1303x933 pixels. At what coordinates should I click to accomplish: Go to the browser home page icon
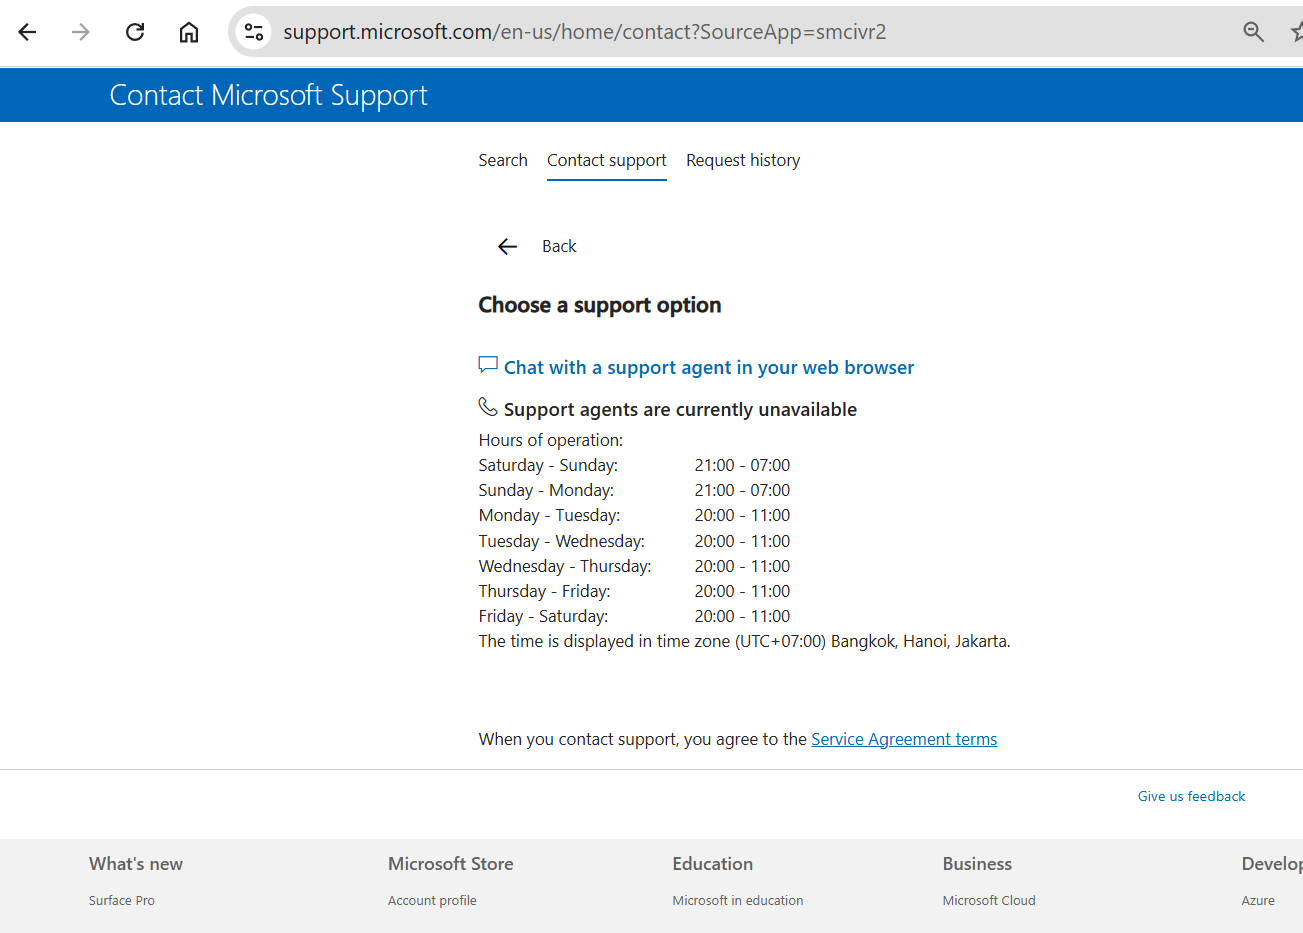coord(189,32)
